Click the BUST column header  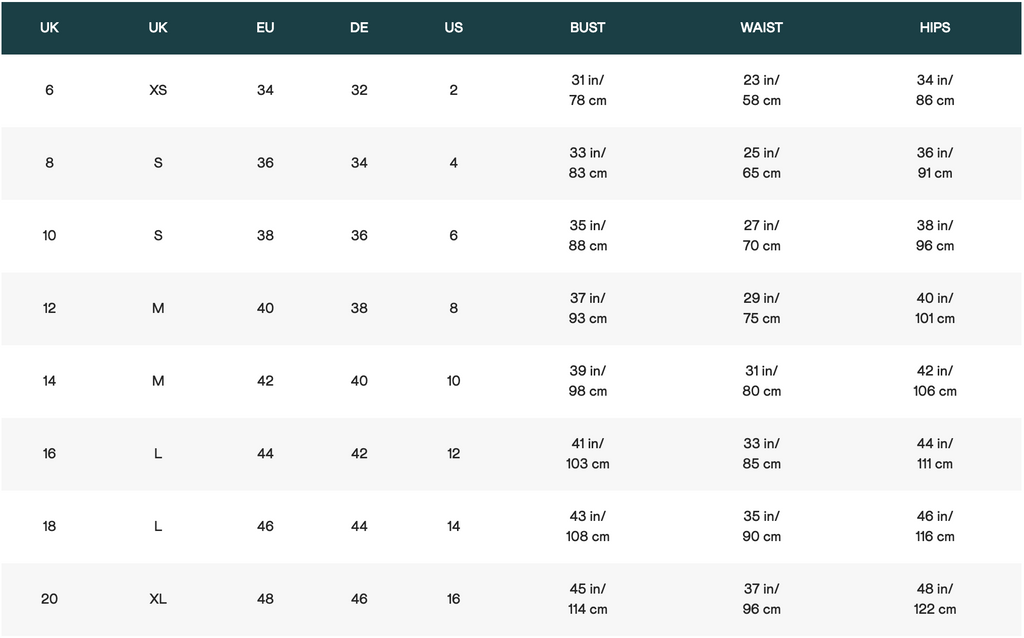[x=587, y=27]
